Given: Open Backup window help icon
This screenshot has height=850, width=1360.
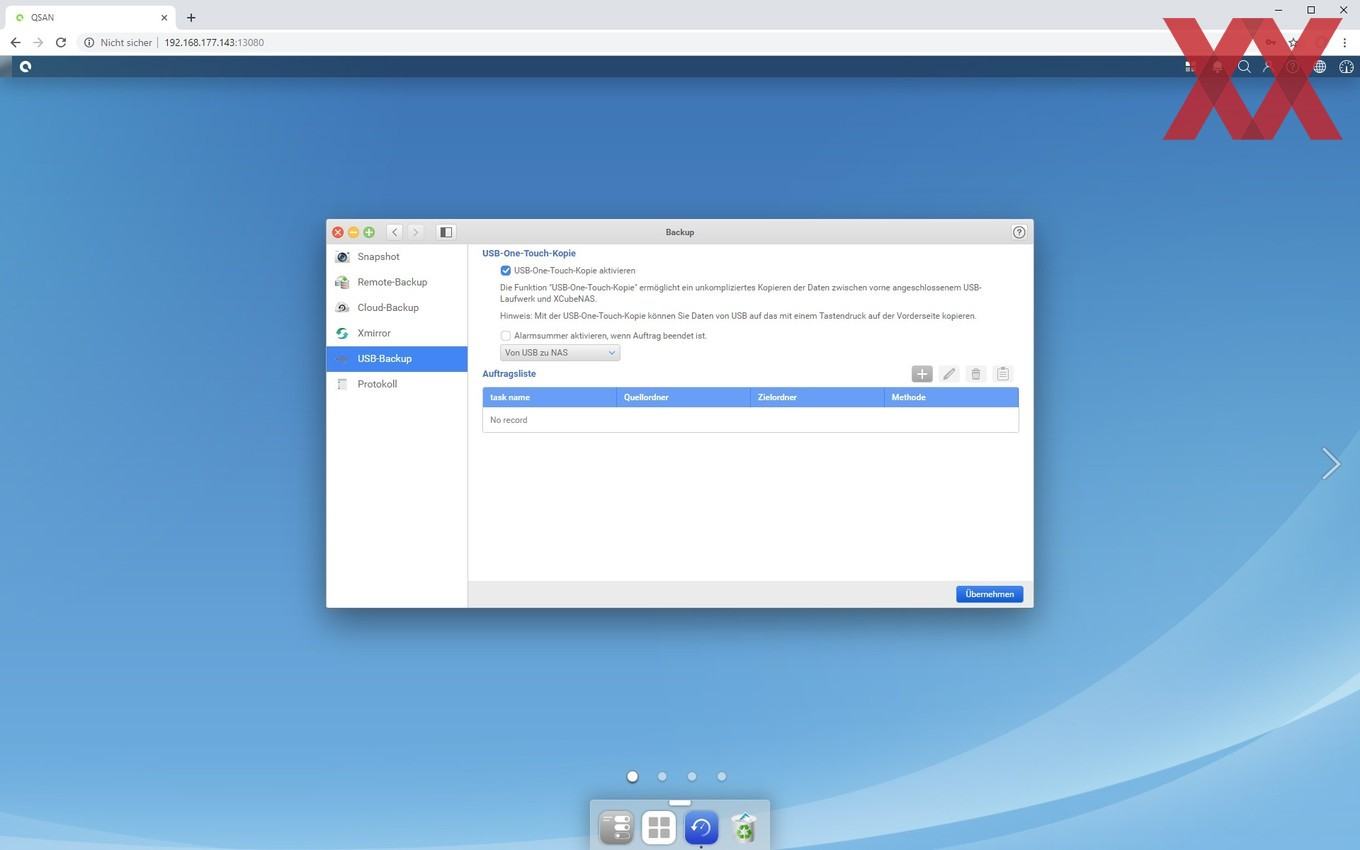Looking at the screenshot, I should click(1019, 232).
